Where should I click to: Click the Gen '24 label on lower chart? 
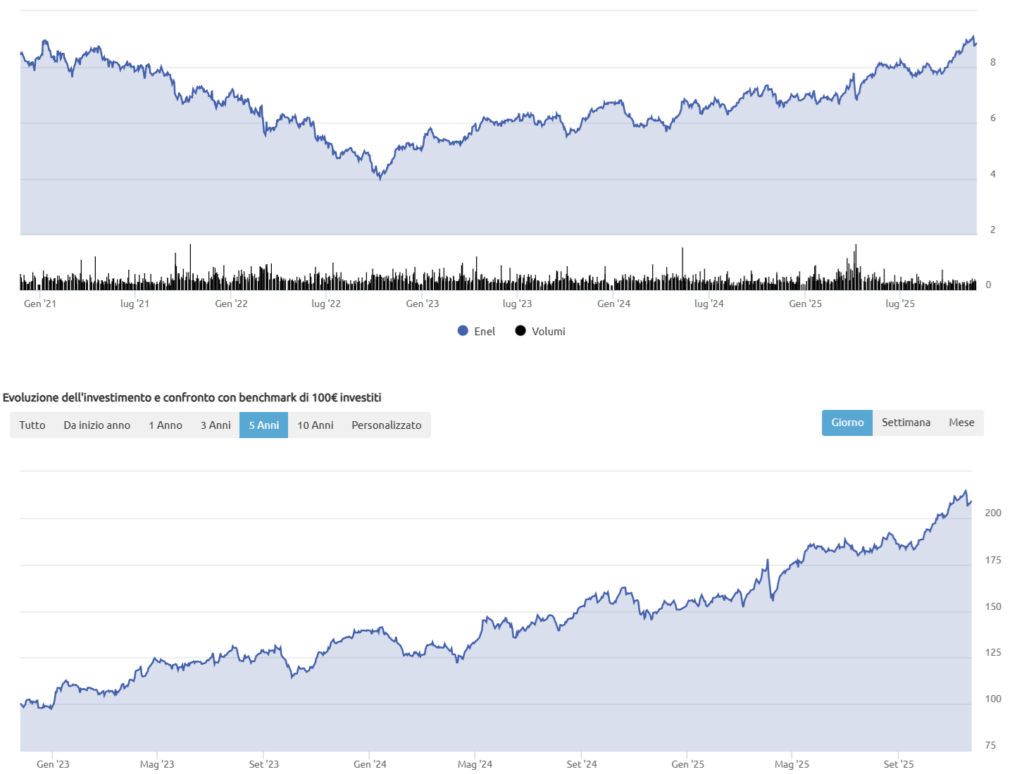tap(370, 764)
